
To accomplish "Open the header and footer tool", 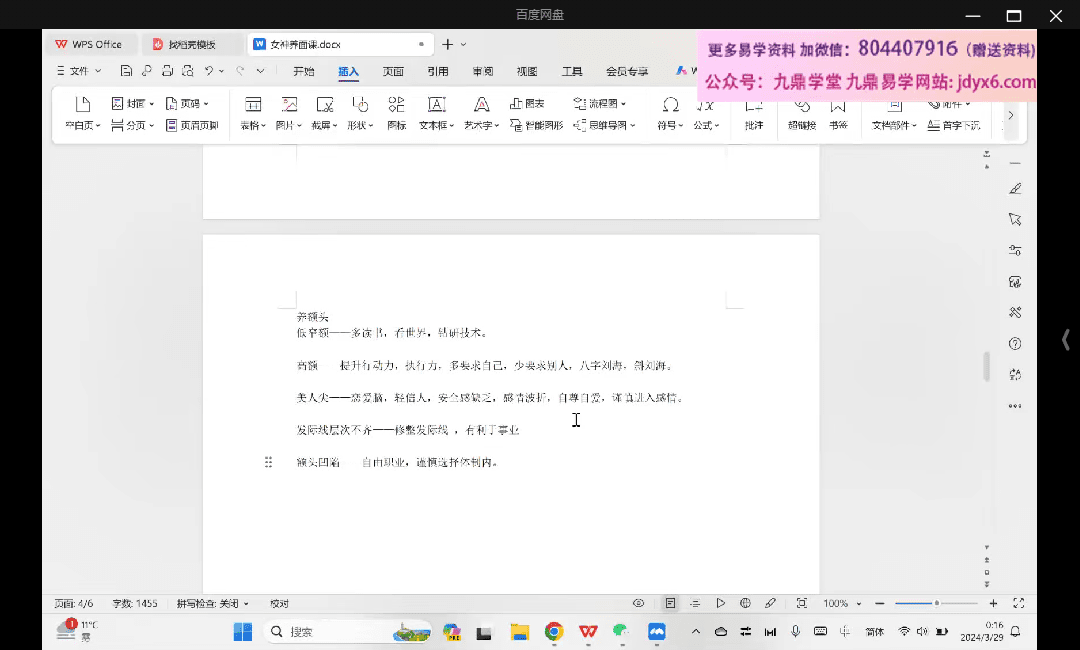I will [192, 125].
